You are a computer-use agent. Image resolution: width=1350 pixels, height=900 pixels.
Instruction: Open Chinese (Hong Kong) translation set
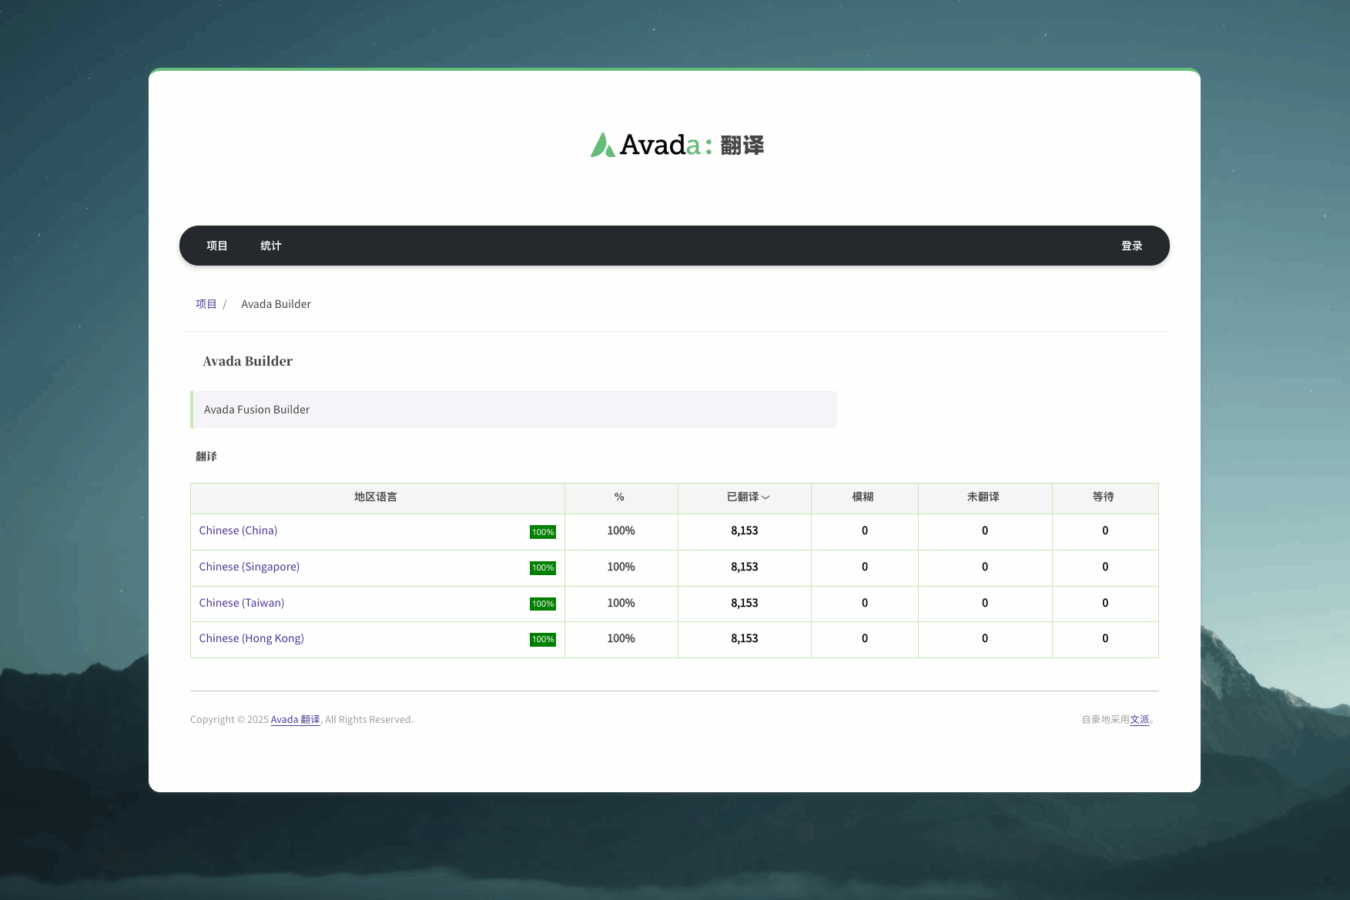point(251,639)
